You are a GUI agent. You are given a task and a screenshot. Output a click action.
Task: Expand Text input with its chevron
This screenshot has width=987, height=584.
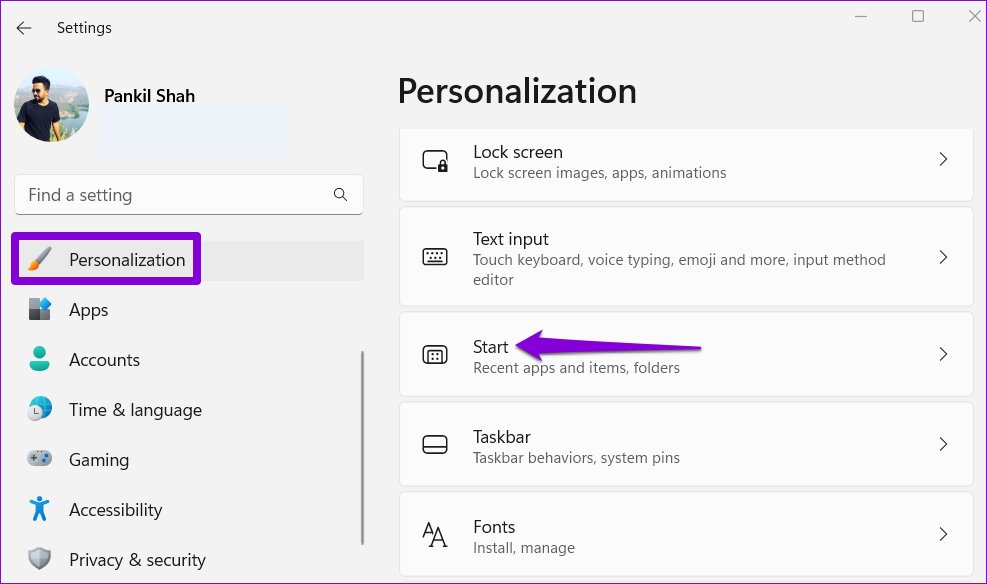943,257
